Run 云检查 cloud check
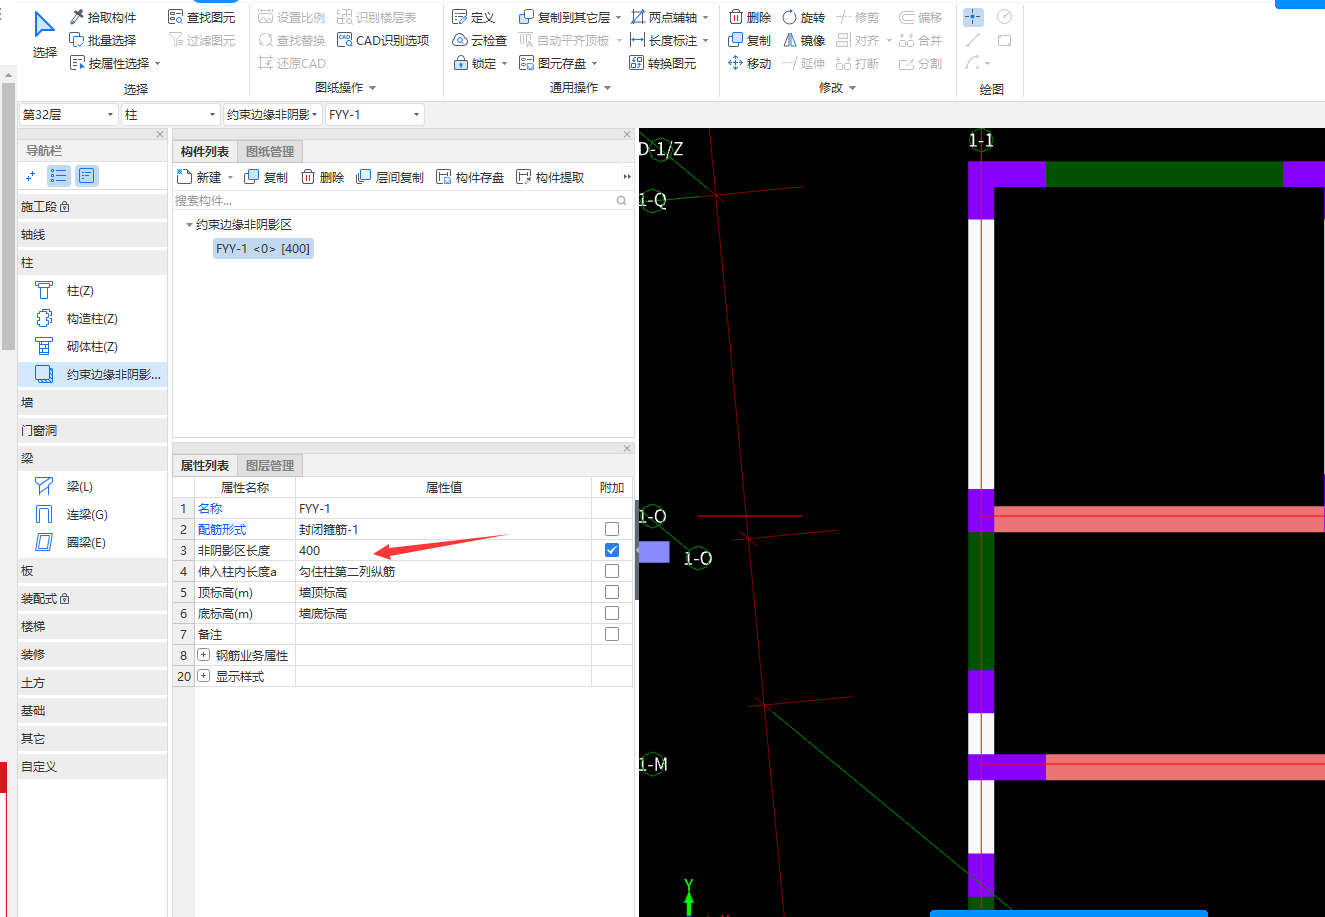The height and width of the screenshot is (917, 1325). (x=480, y=40)
